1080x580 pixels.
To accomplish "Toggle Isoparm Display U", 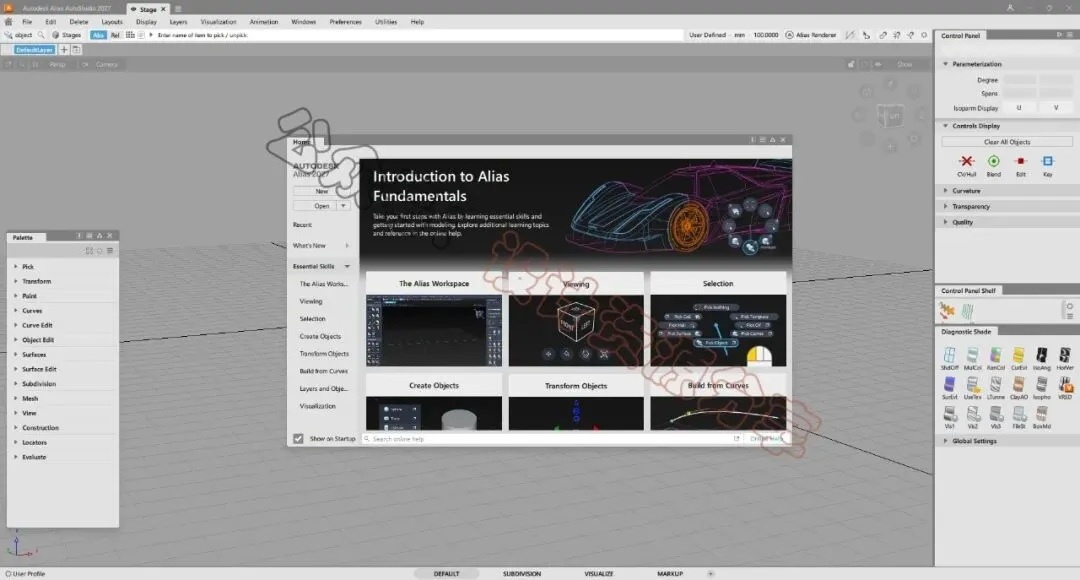I will (1019, 107).
